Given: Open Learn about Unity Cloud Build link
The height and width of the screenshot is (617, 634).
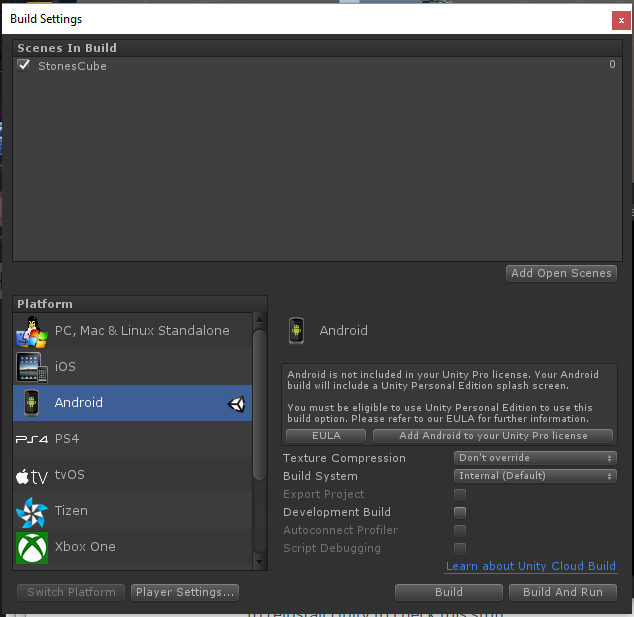Looking at the screenshot, I should click(x=531, y=566).
